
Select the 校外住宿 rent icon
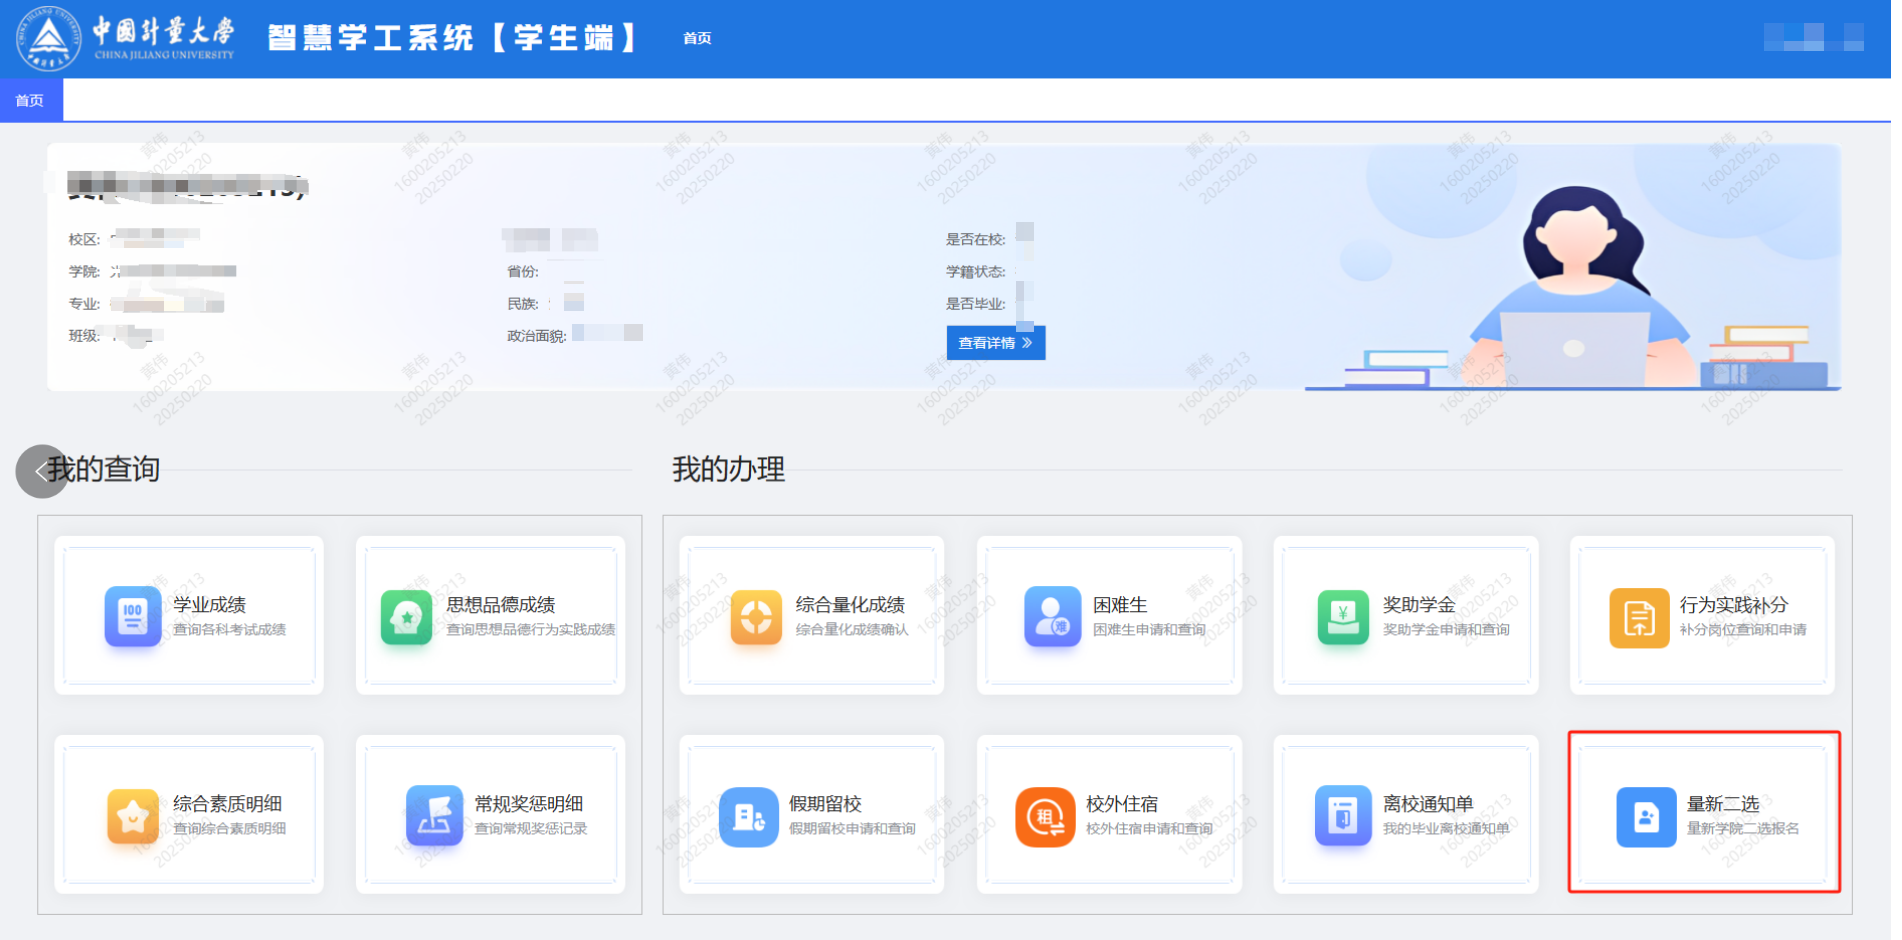tap(1045, 816)
